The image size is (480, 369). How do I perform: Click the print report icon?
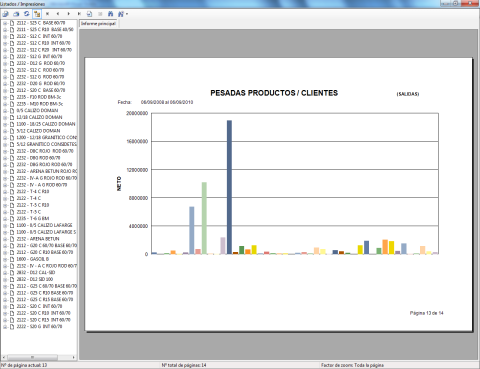(16, 14)
